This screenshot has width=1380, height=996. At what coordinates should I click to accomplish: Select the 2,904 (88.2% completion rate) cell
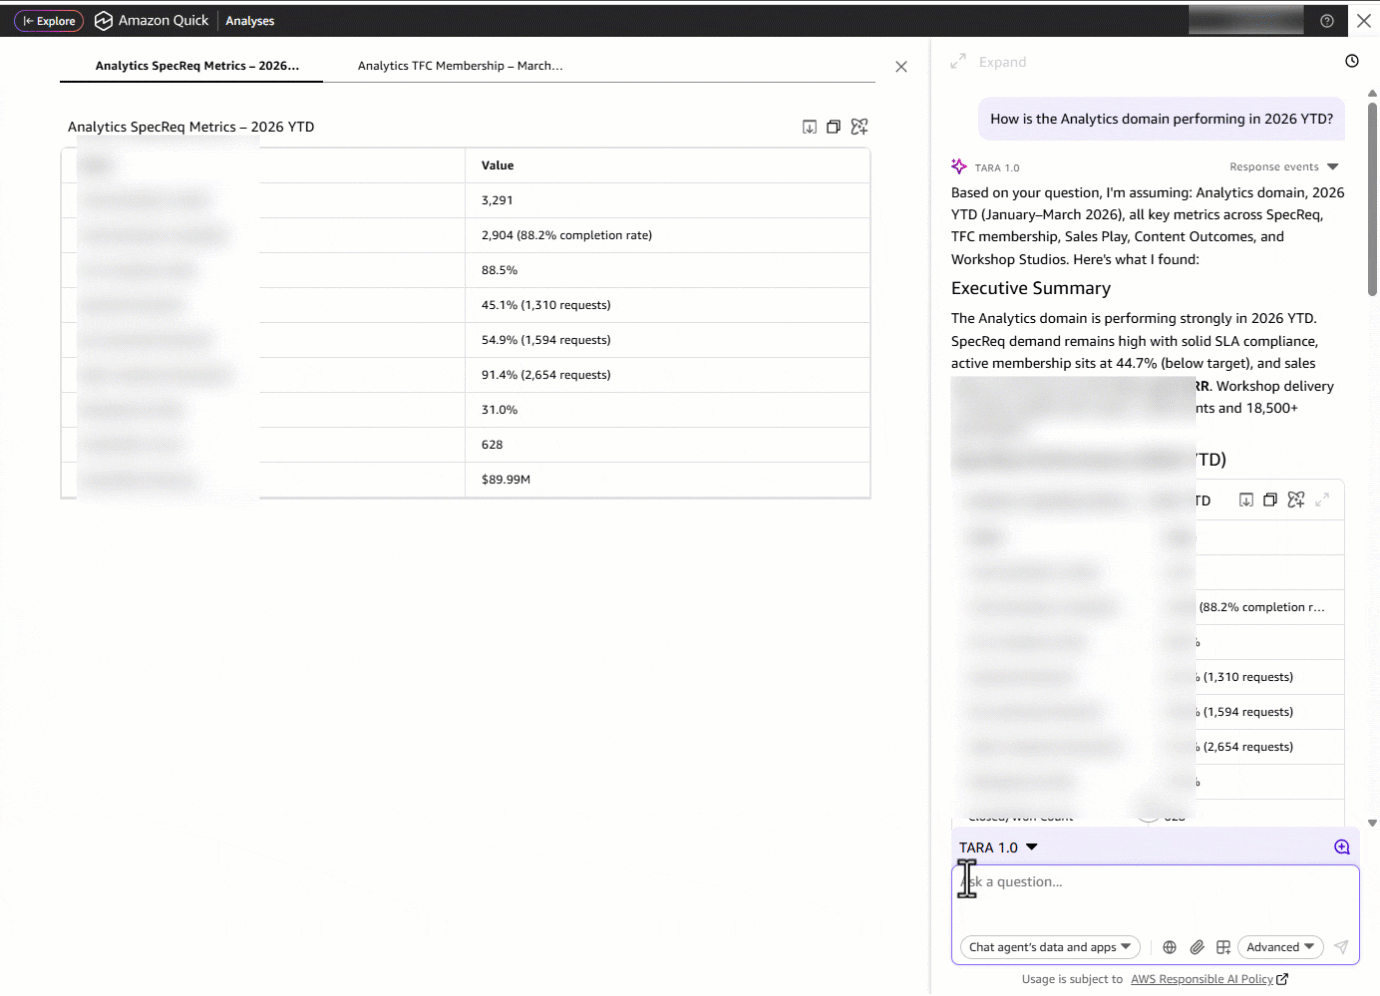point(667,236)
